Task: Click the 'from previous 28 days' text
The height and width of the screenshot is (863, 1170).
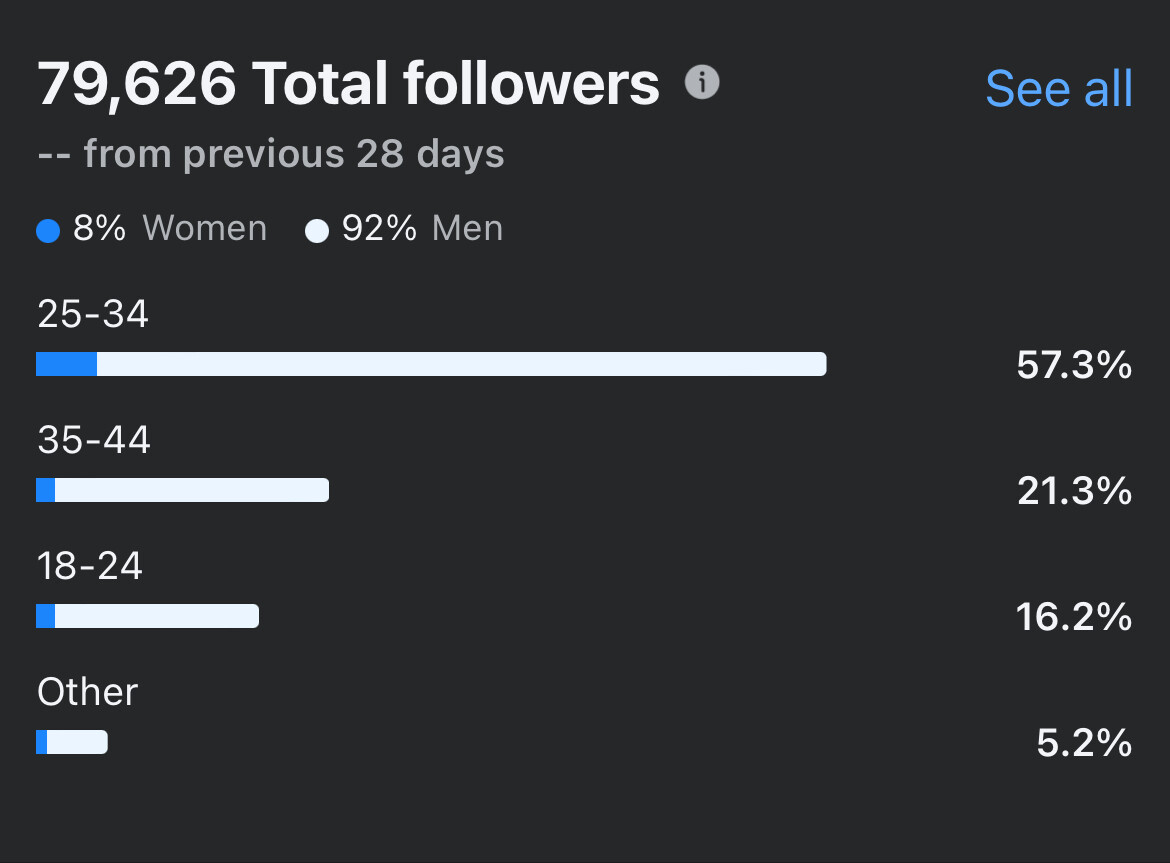Action: click(x=293, y=154)
